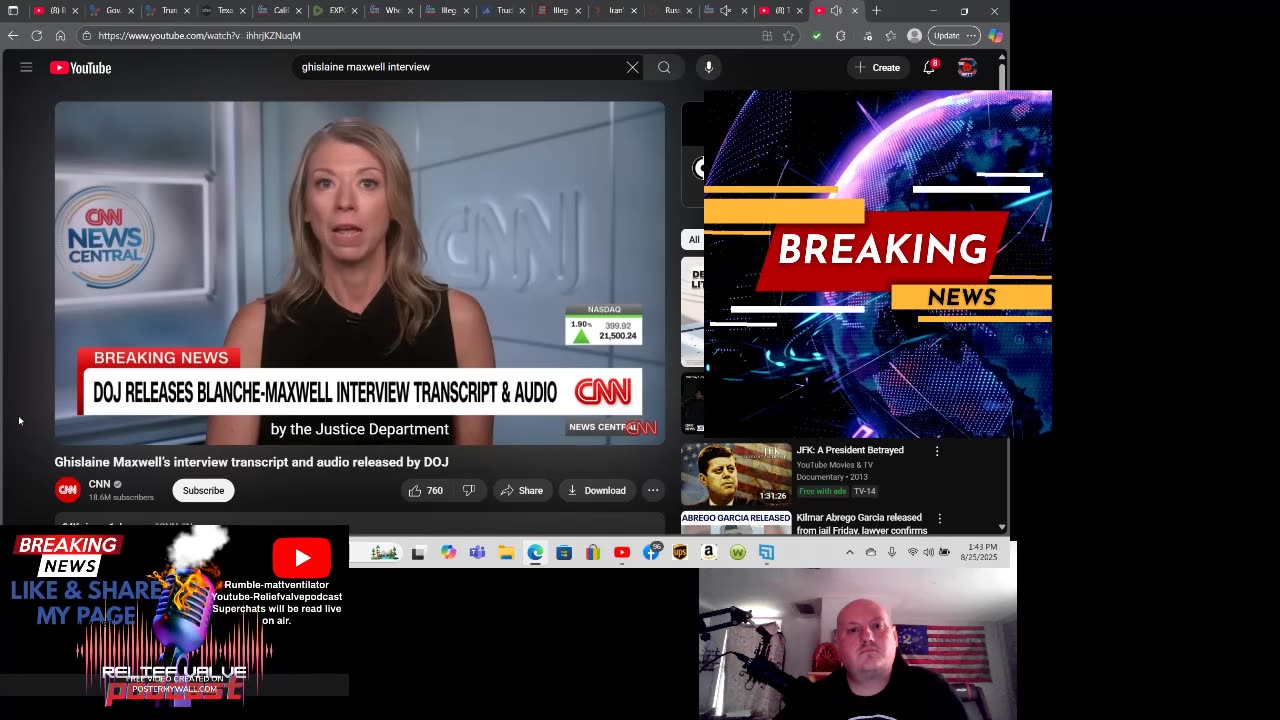Open the browser profile icon

point(914,35)
